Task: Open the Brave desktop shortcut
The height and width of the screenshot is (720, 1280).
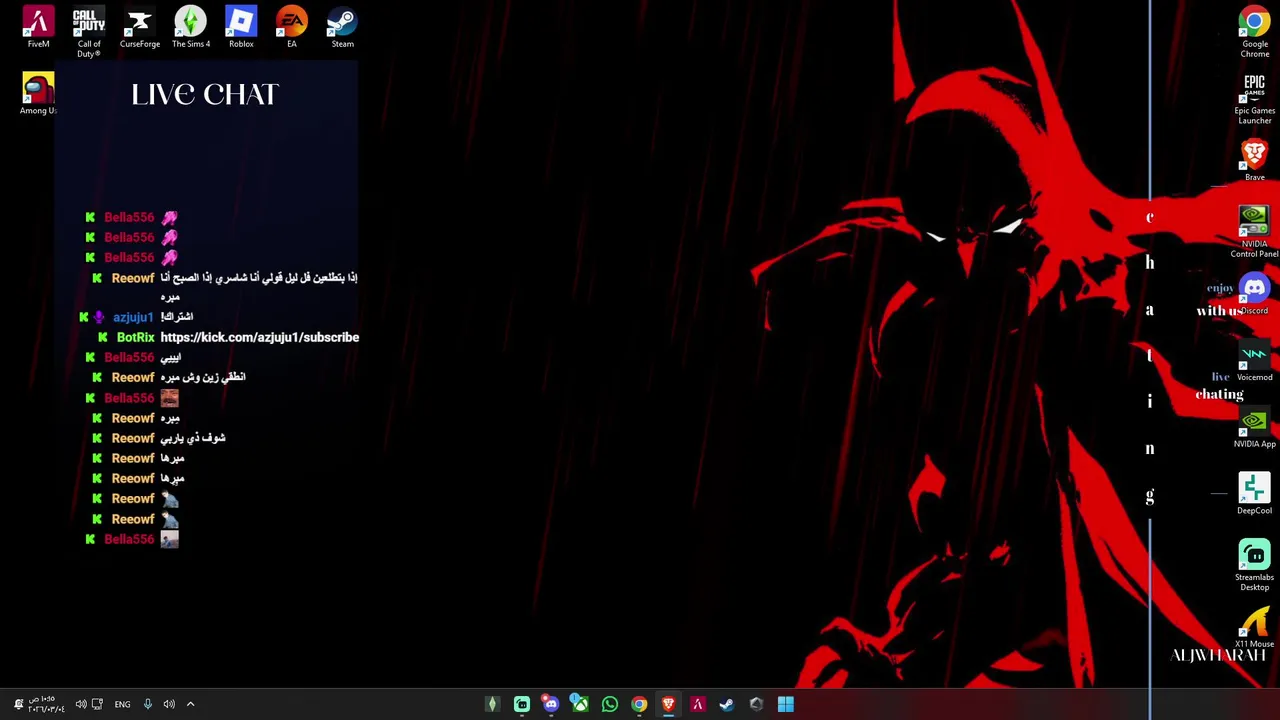Action: (x=1254, y=161)
